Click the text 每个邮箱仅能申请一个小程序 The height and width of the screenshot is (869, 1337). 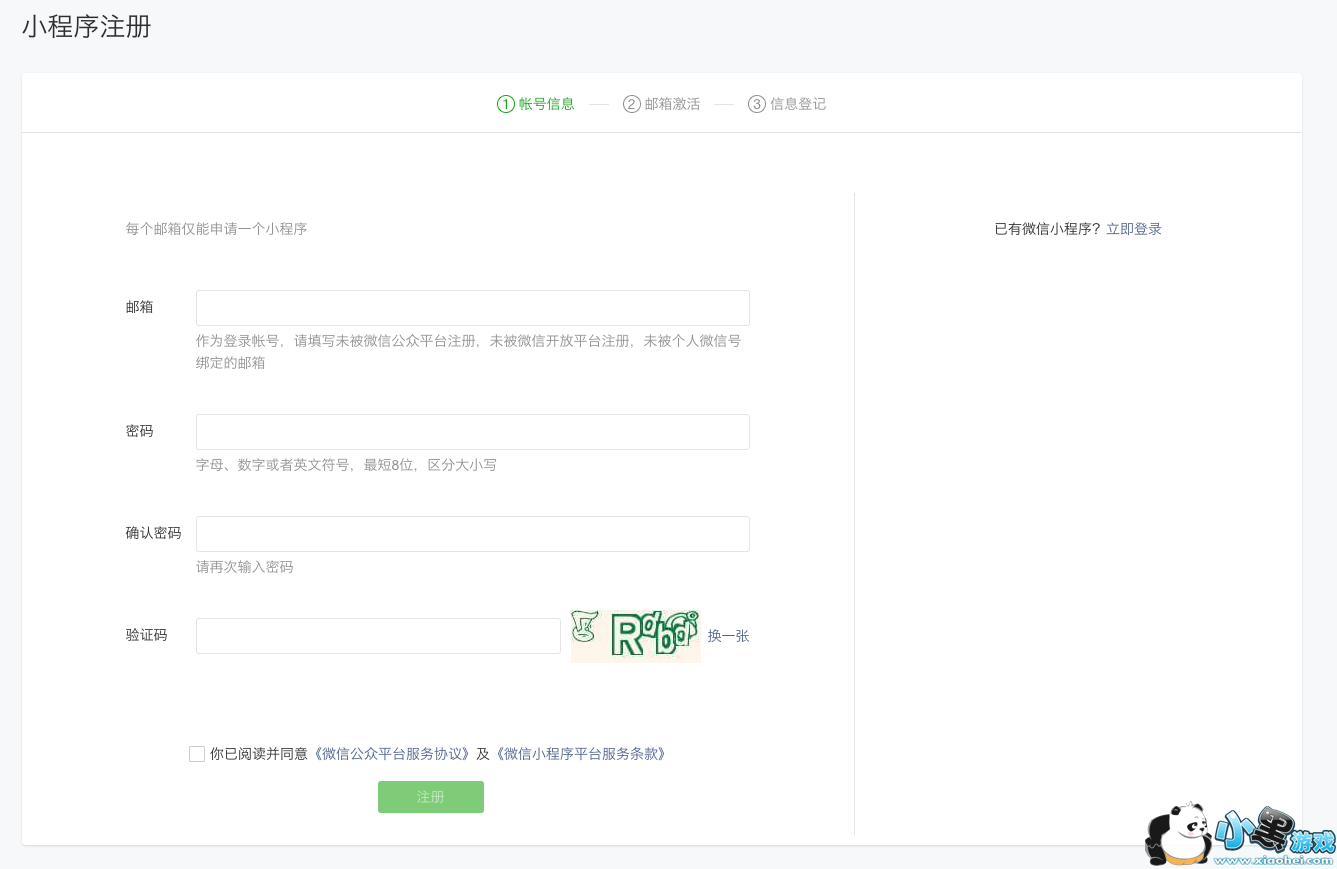(216, 229)
